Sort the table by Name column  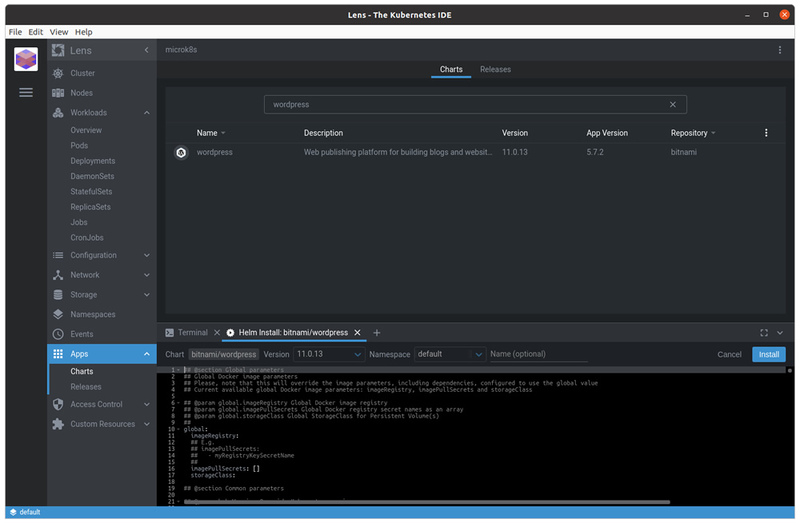click(211, 133)
